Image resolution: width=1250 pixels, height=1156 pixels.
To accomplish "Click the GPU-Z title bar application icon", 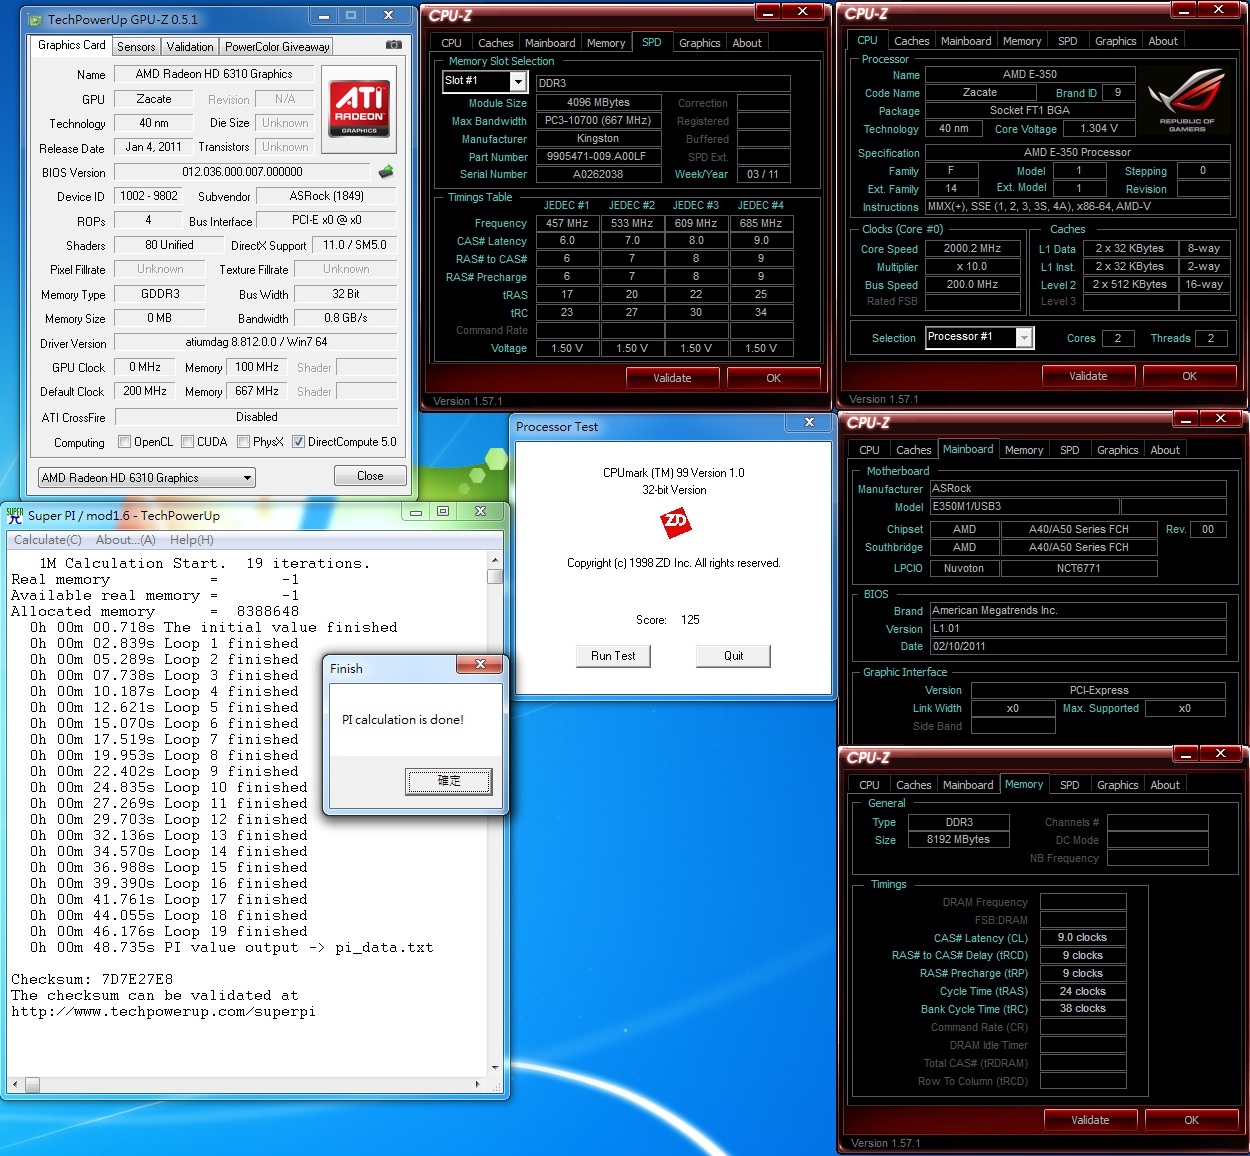I will click(36, 19).
